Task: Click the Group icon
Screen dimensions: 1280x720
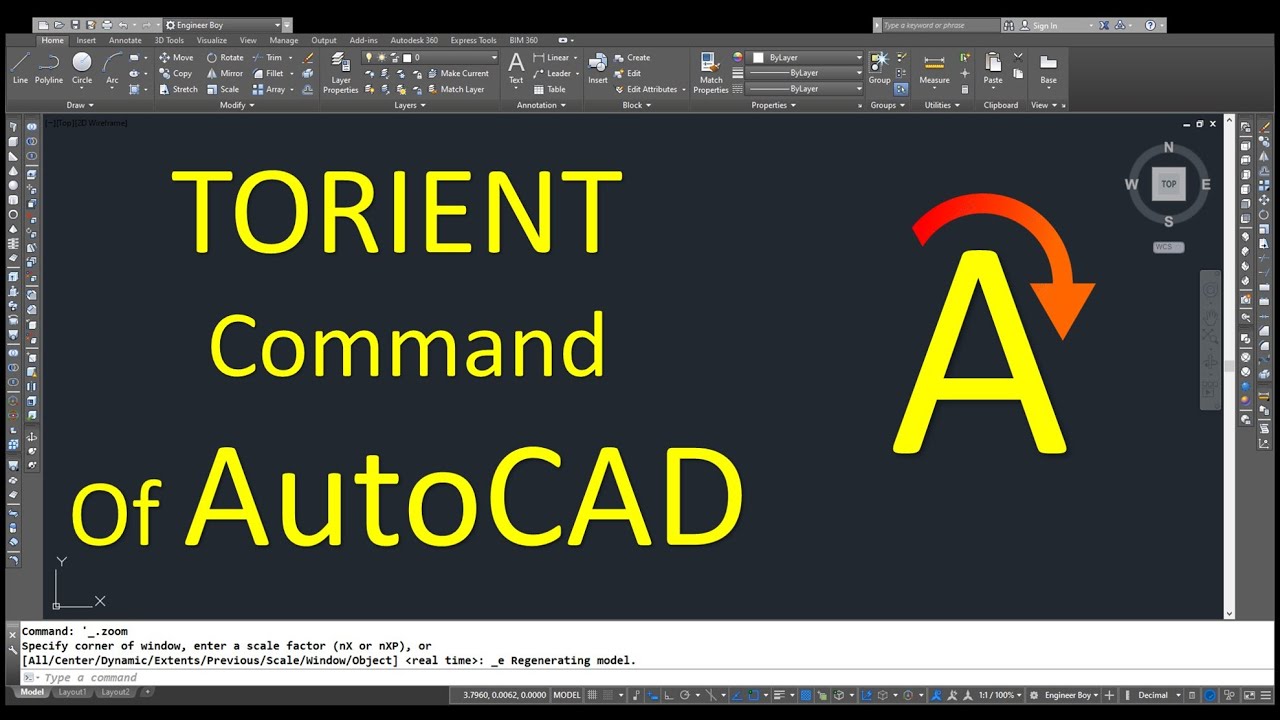Action: click(879, 68)
